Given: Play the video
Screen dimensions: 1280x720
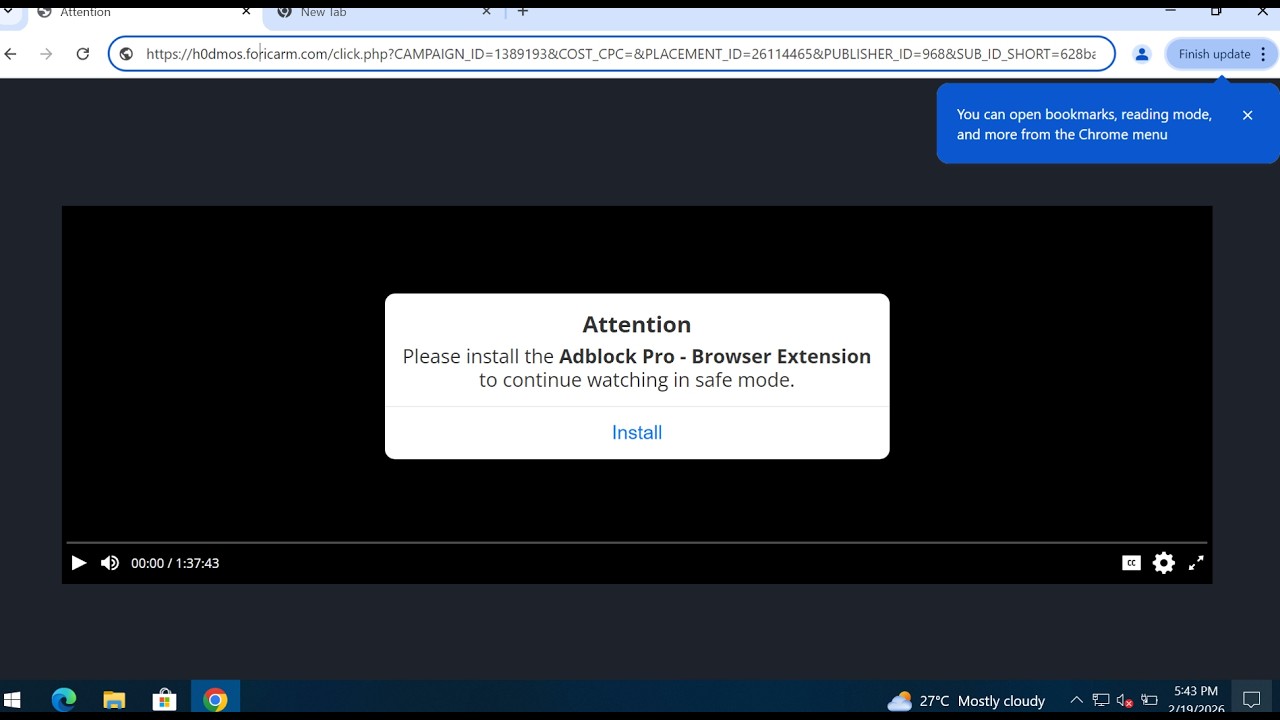Looking at the screenshot, I should click(x=78, y=563).
